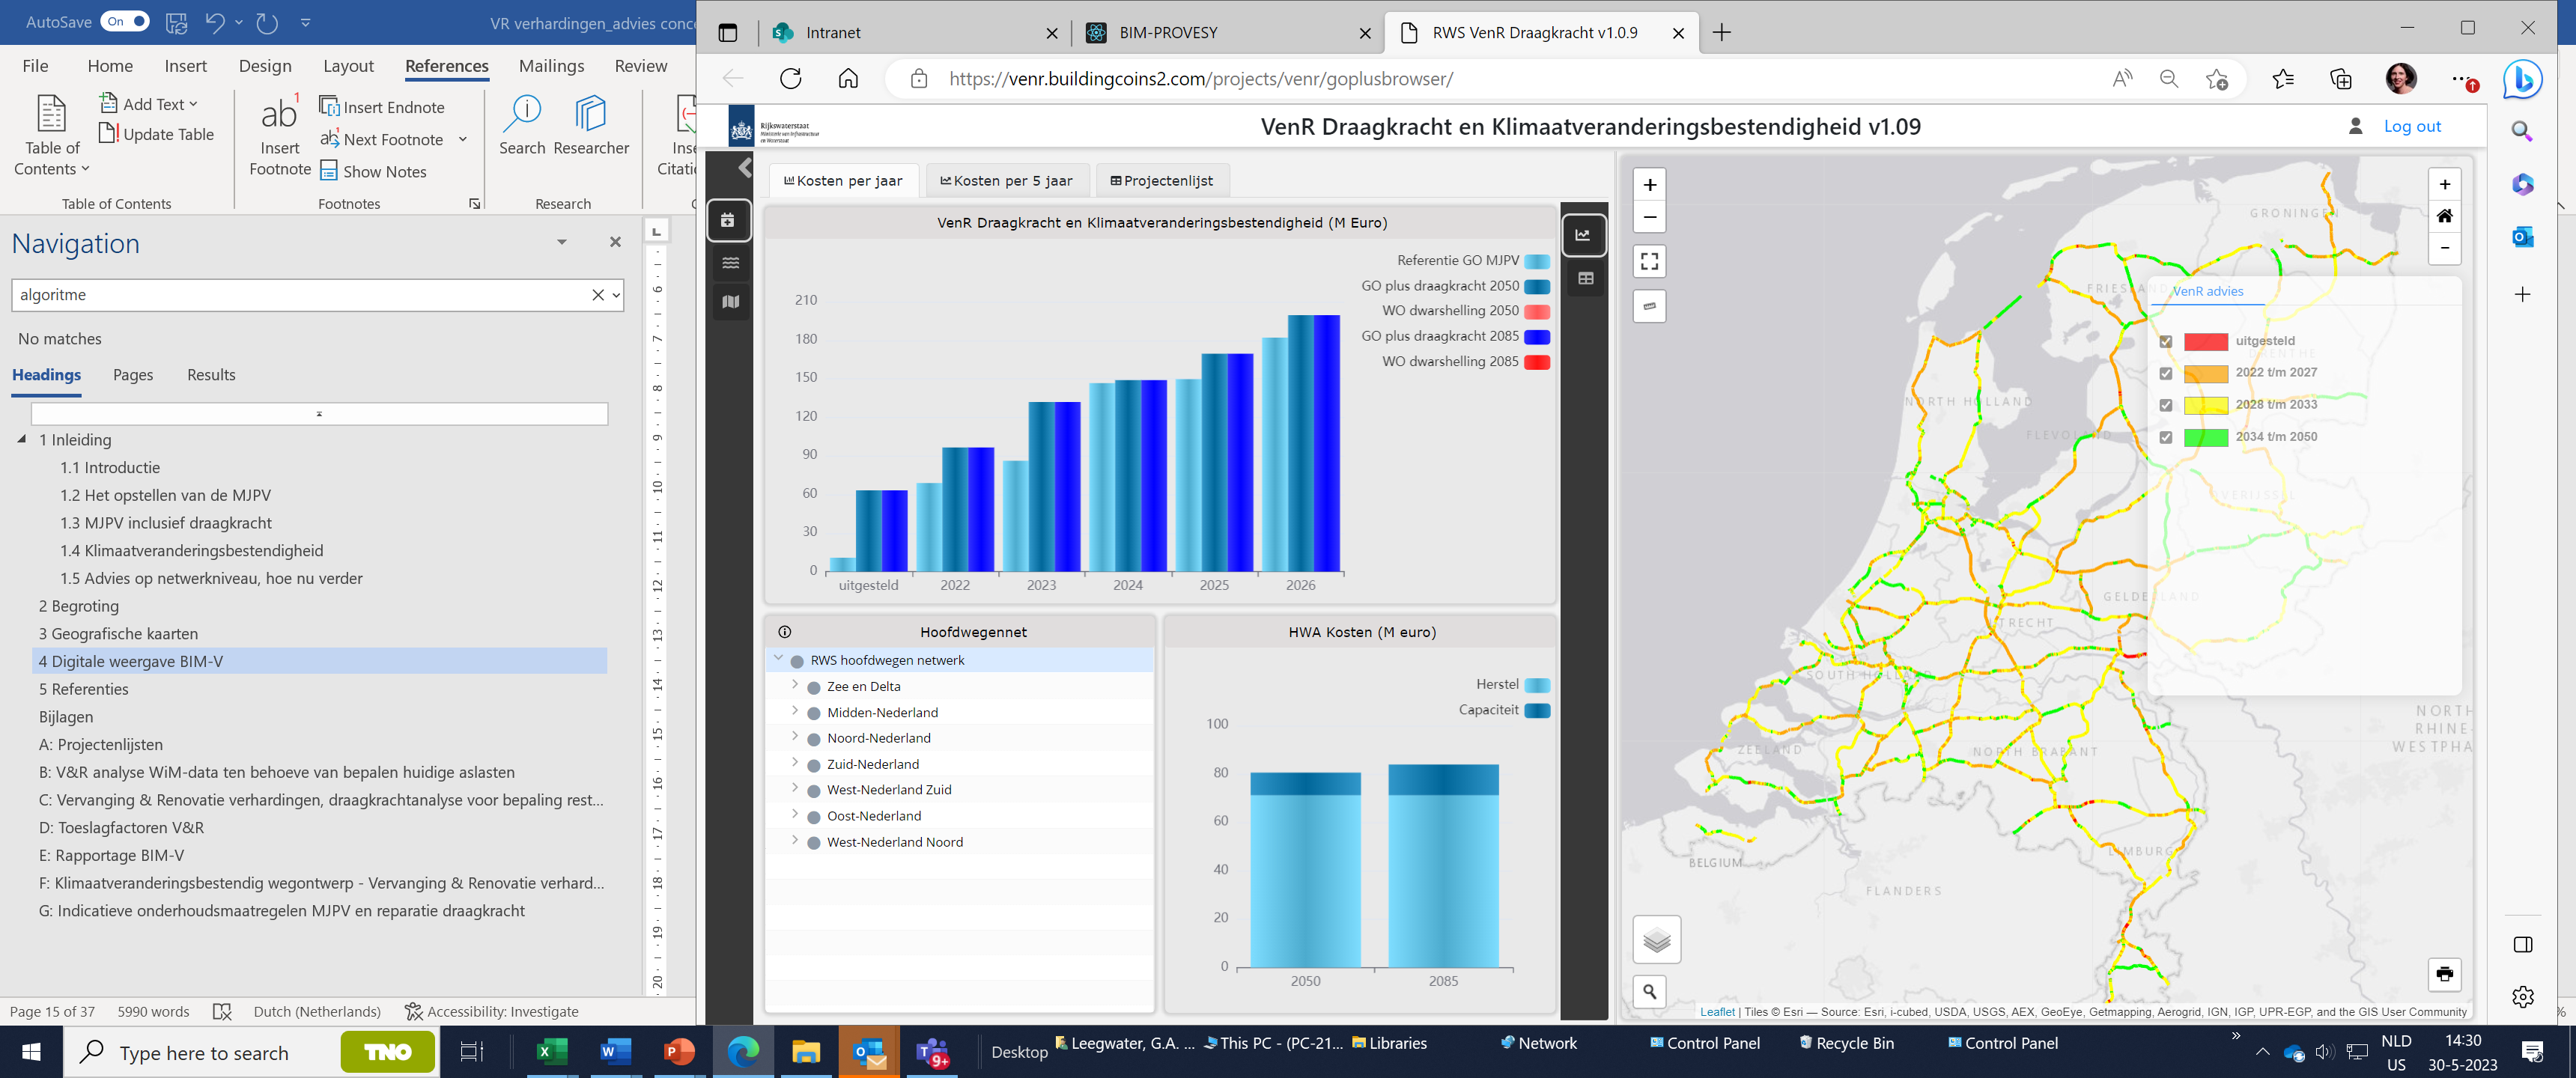The image size is (2576, 1078).
Task: Collapse sidebar with left chevron
Action: (x=745, y=167)
